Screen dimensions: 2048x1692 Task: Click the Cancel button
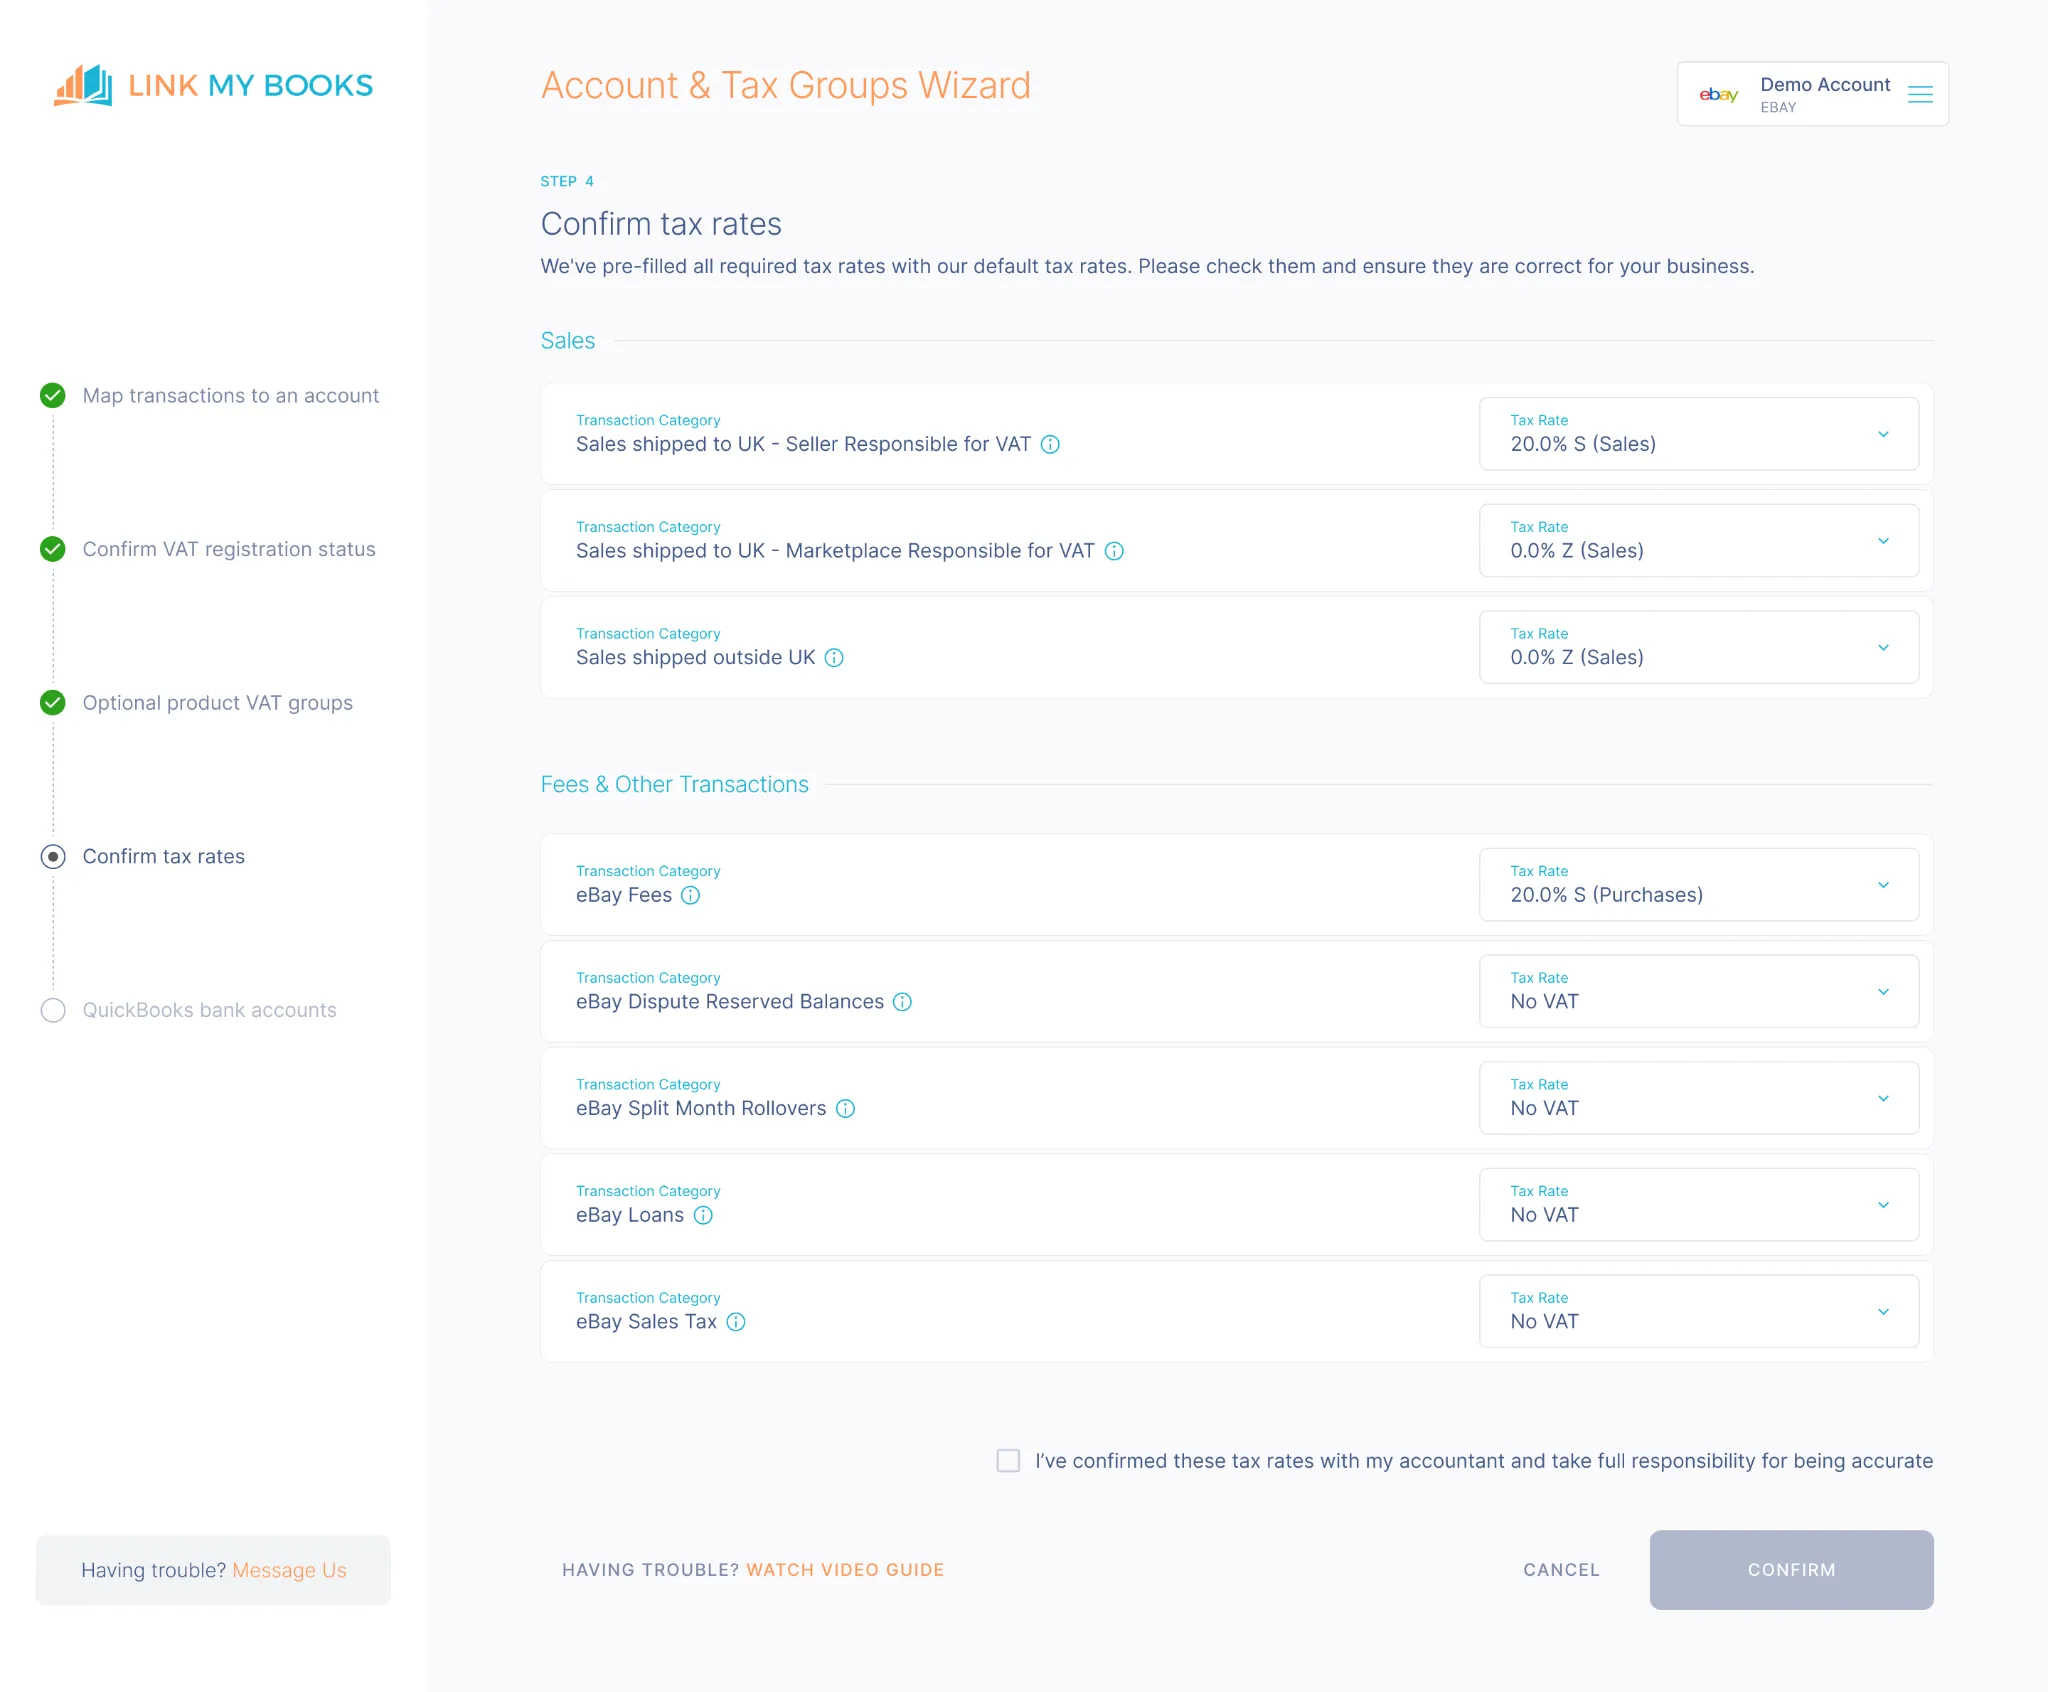click(x=1561, y=1569)
